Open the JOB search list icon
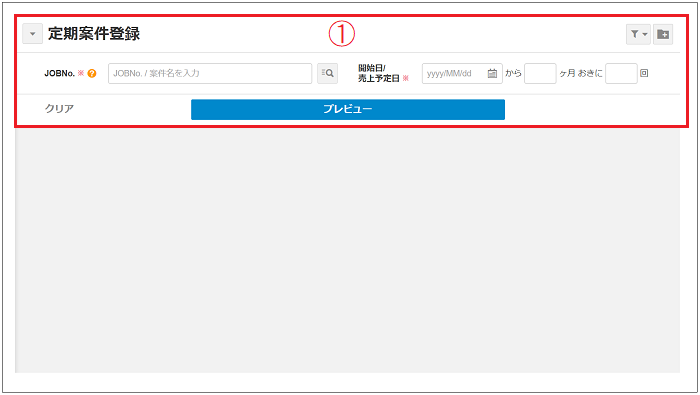700x395 pixels. (x=327, y=73)
